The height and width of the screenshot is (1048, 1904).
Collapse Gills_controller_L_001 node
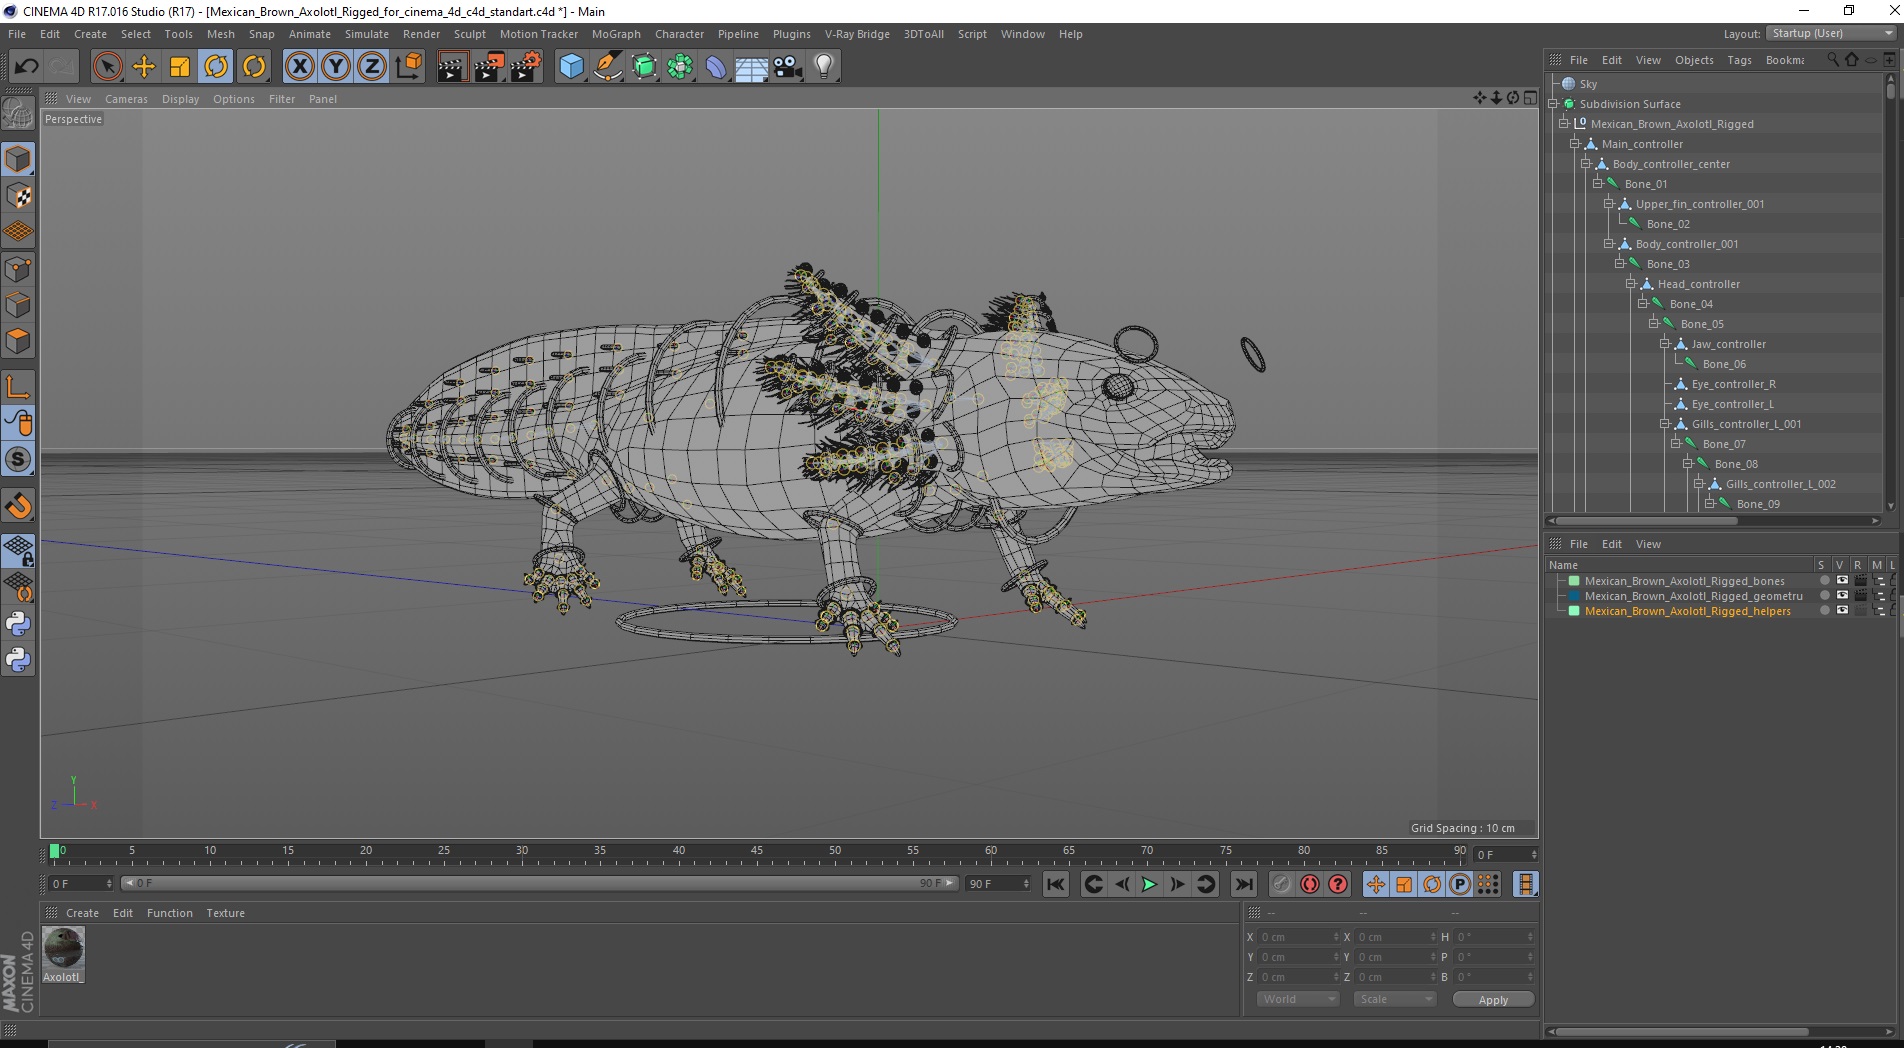tap(1665, 424)
